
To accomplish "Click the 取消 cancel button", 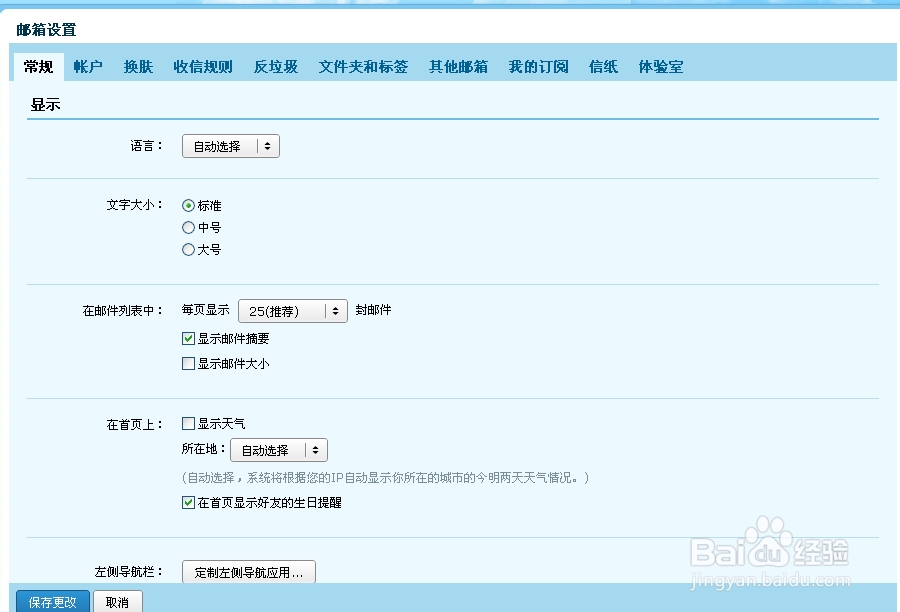I will click(117, 602).
